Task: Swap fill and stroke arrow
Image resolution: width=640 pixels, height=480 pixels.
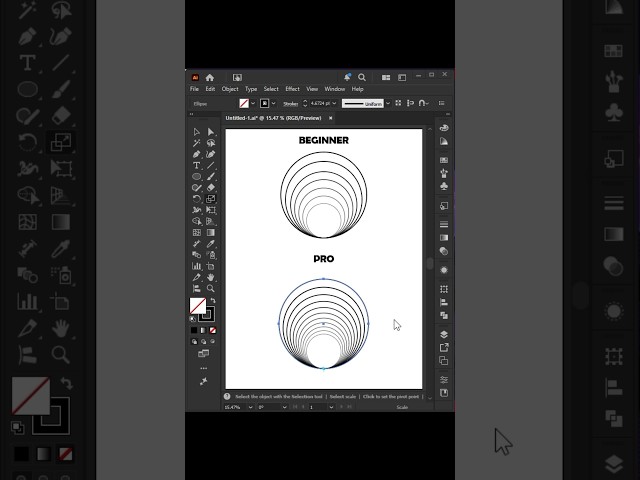Action: [x=213, y=300]
